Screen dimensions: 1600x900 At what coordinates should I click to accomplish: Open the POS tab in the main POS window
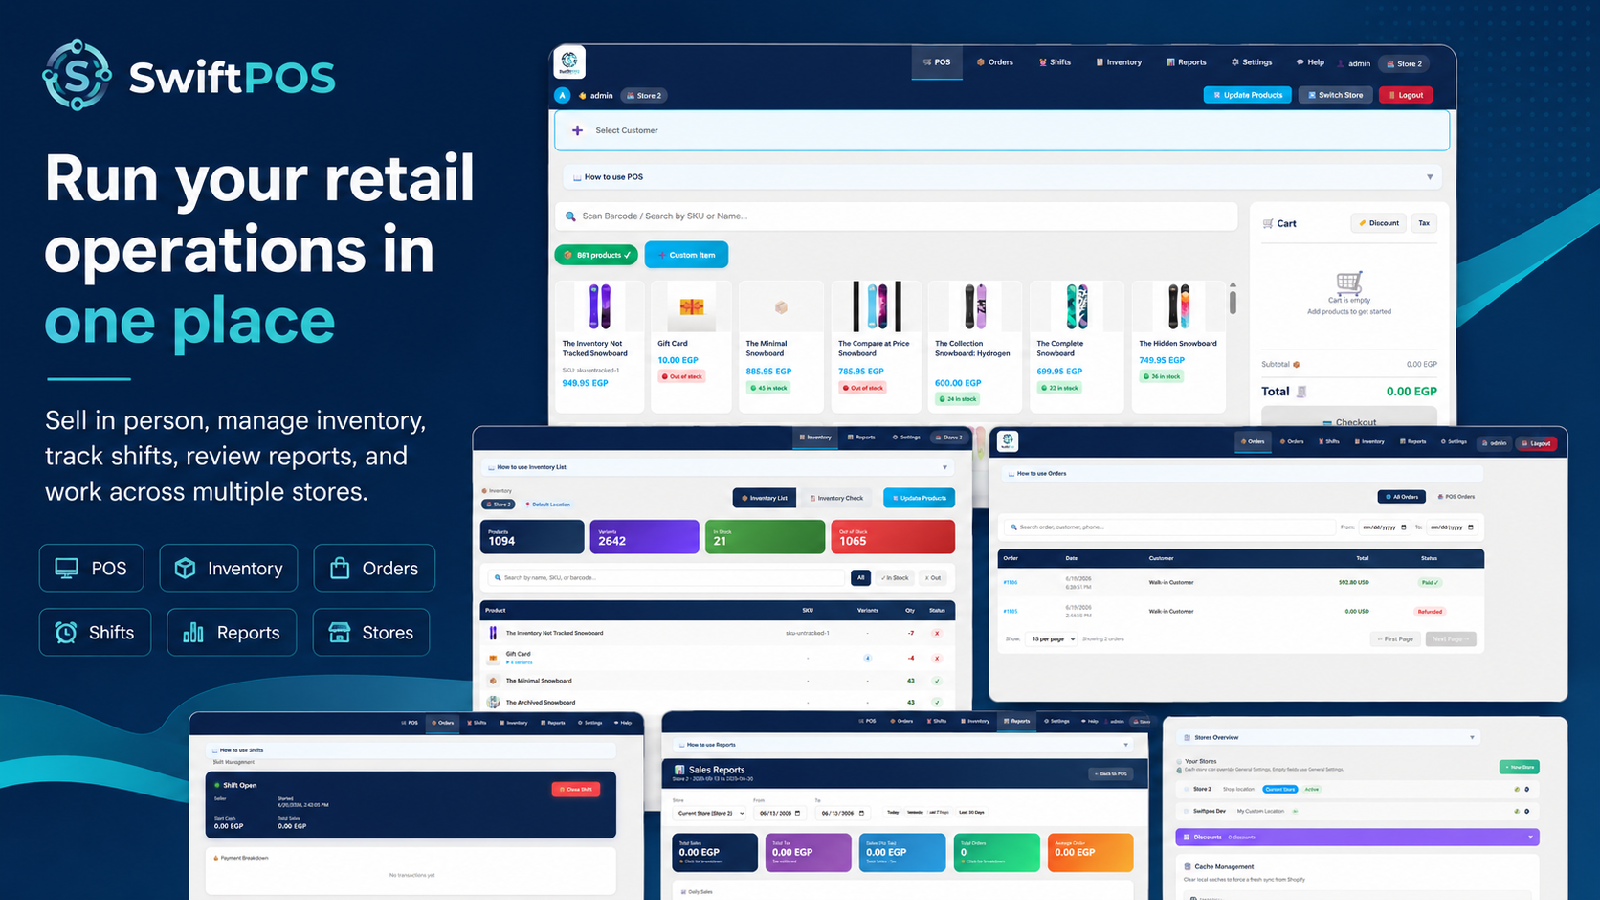[937, 62]
